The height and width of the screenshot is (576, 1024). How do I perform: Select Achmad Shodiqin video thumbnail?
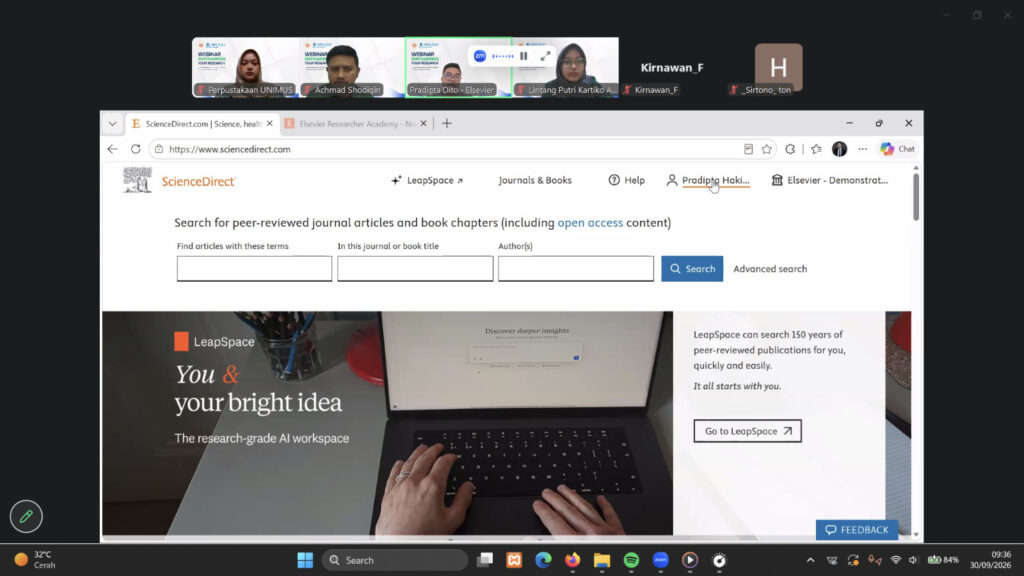click(352, 67)
